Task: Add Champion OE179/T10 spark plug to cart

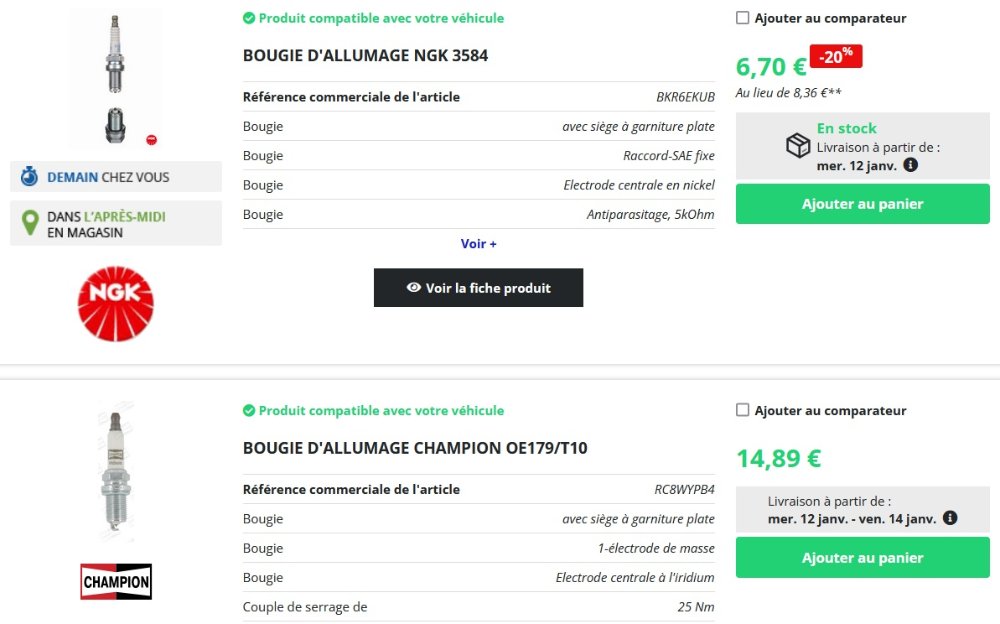Action: (862, 558)
